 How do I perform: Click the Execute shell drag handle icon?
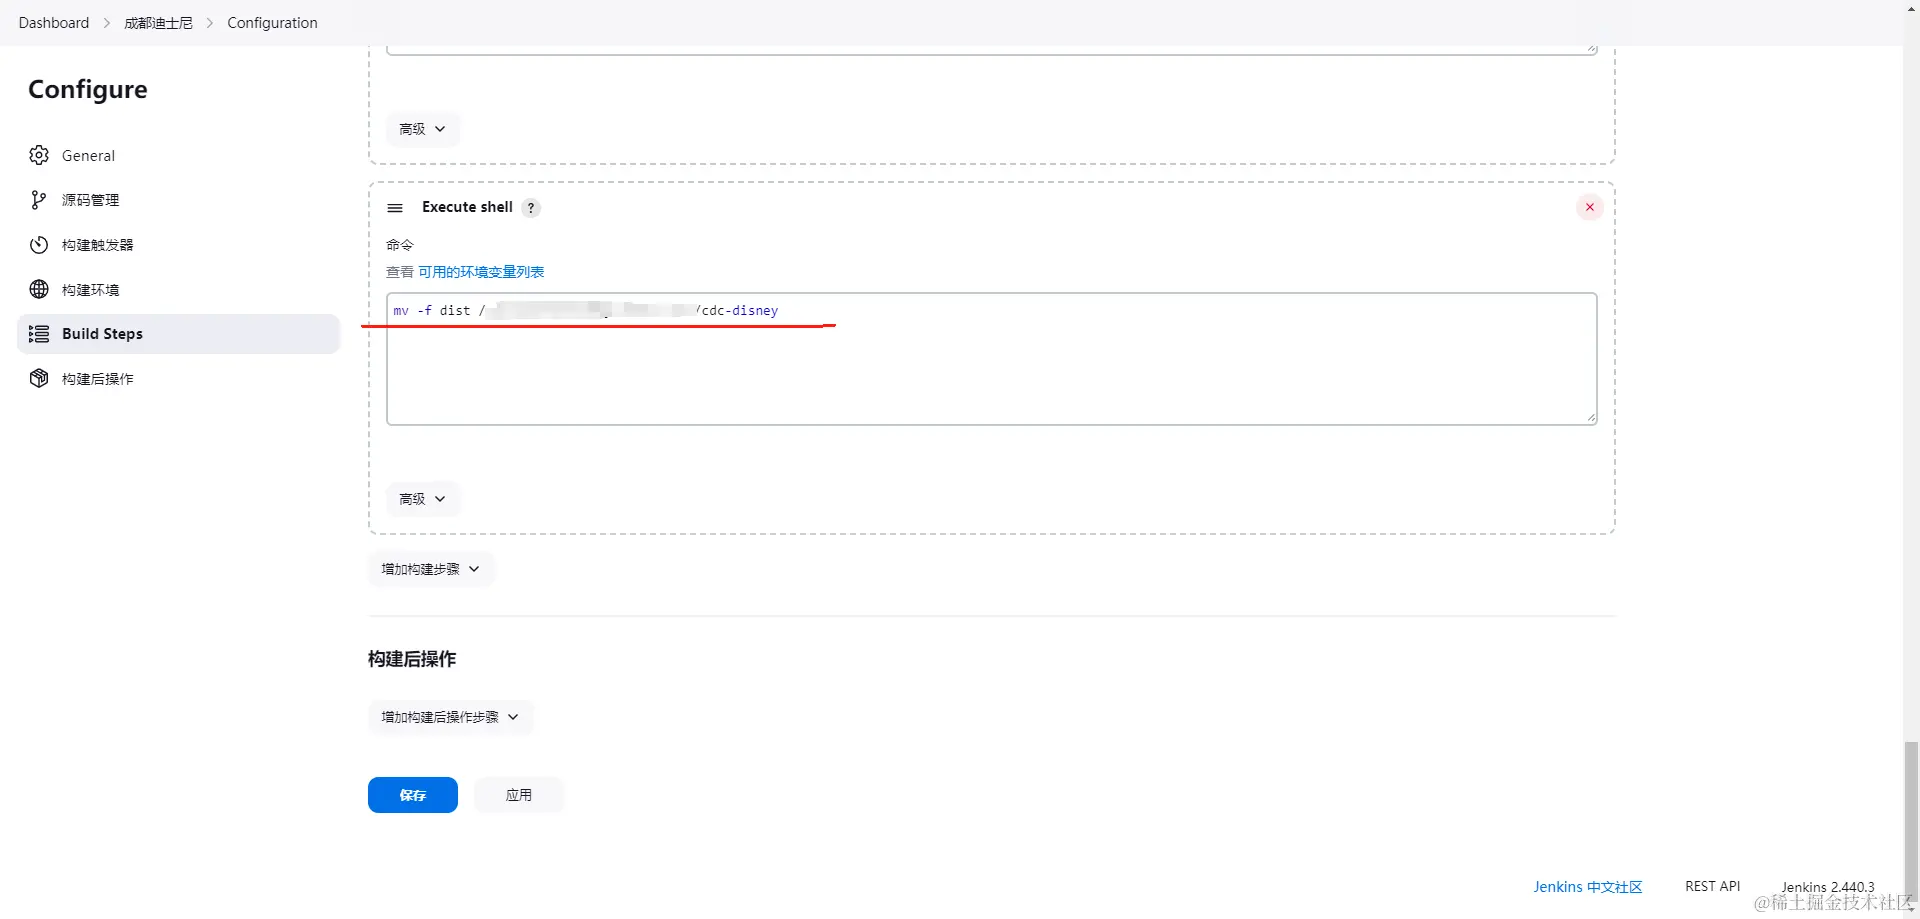(x=395, y=208)
